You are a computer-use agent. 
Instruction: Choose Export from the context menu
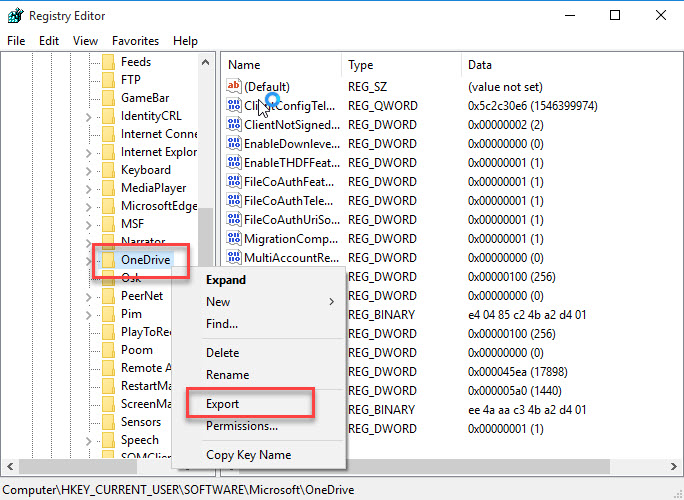[259, 404]
